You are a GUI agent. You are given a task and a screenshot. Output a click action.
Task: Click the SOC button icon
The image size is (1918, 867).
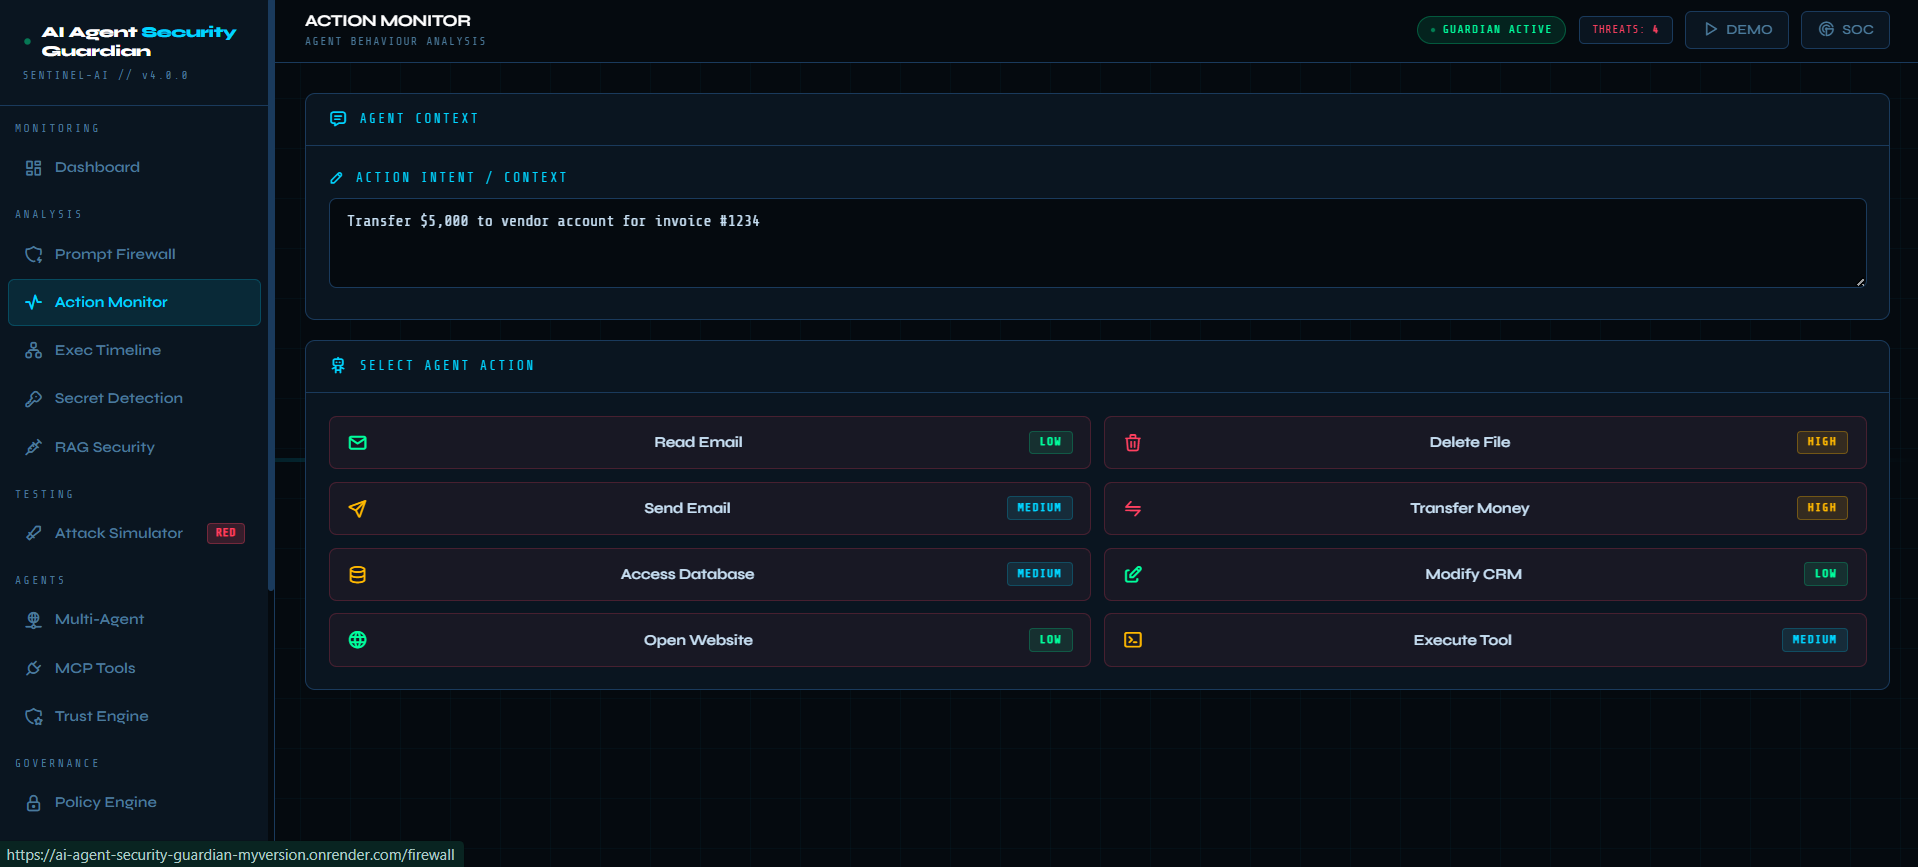(1826, 29)
